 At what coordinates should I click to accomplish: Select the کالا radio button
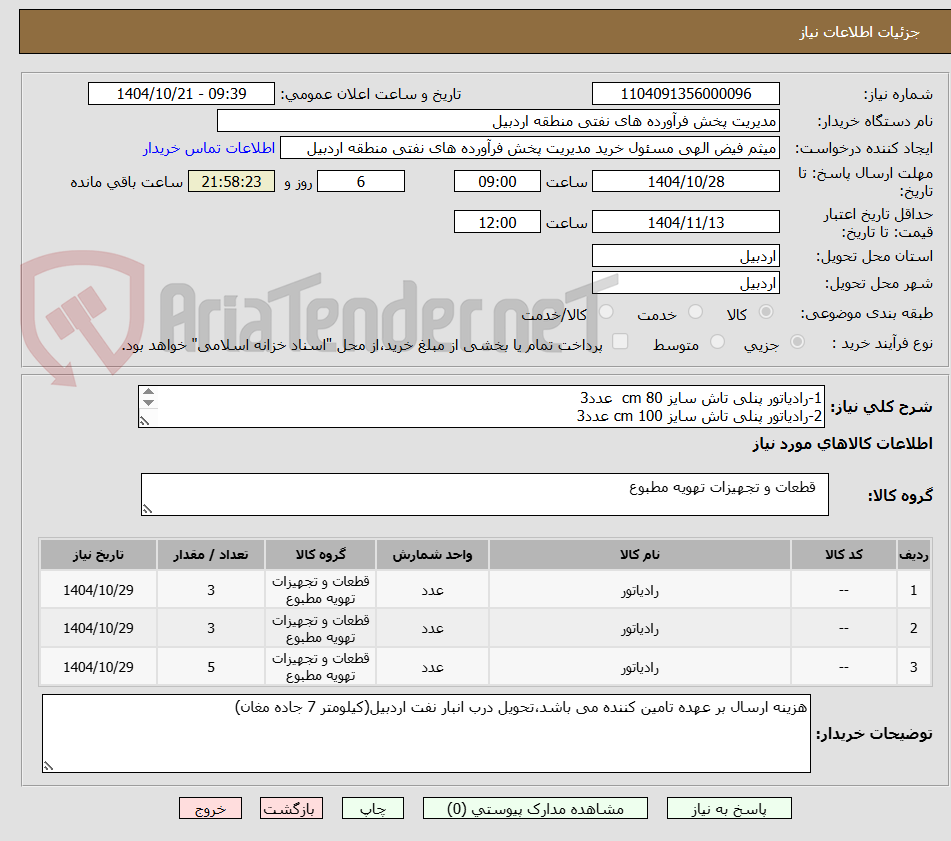click(x=766, y=312)
